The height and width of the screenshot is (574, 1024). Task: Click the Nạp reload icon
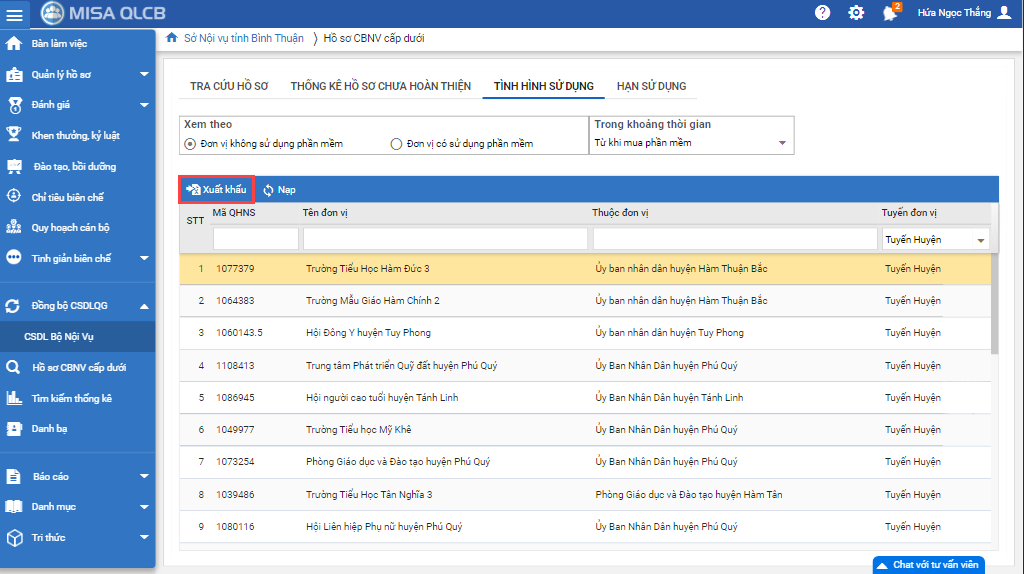[x=268, y=190]
